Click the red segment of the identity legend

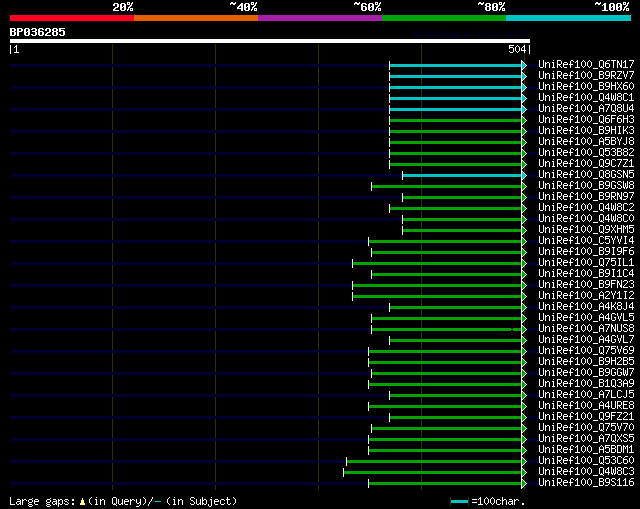point(72,18)
